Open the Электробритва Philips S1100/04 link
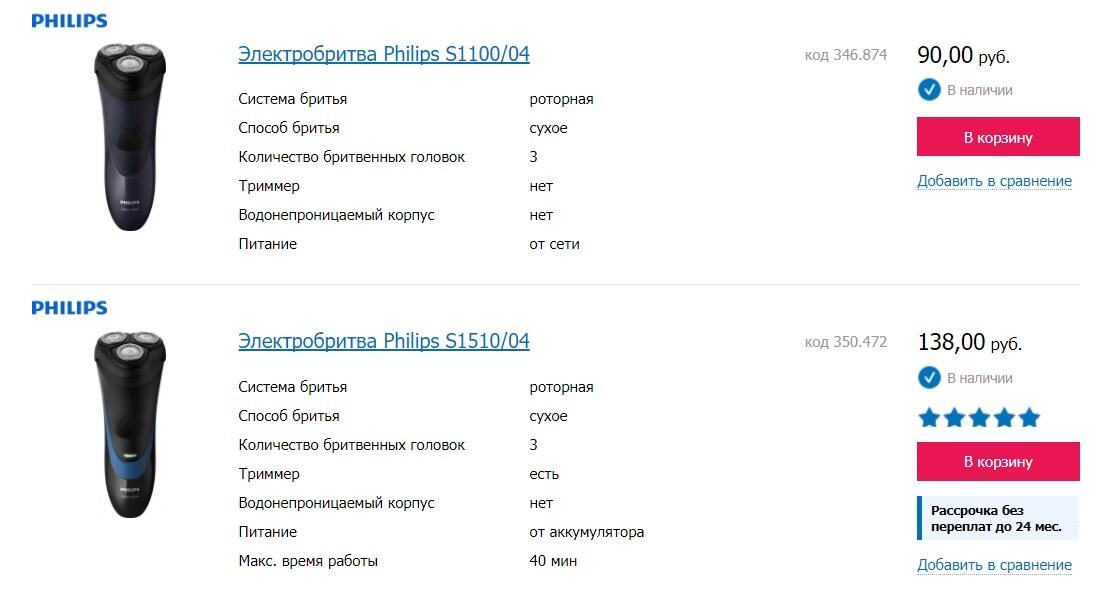This screenshot has height=602, width=1093. point(384,54)
